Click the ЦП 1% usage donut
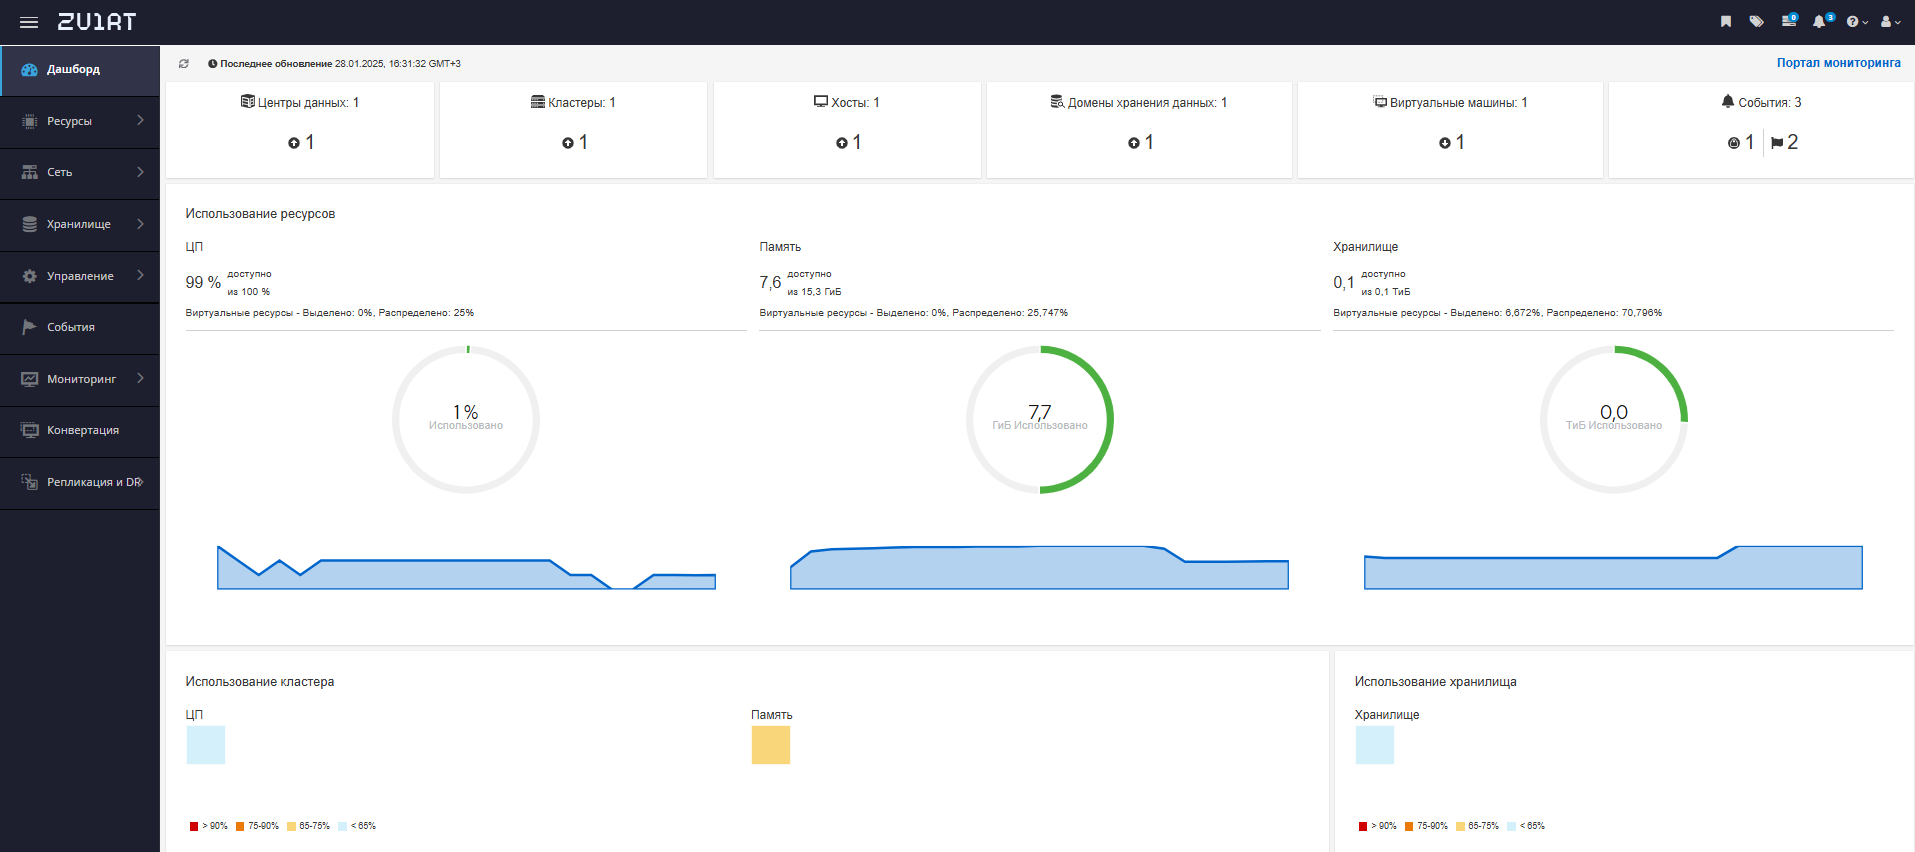1915x852 pixels. (466, 420)
